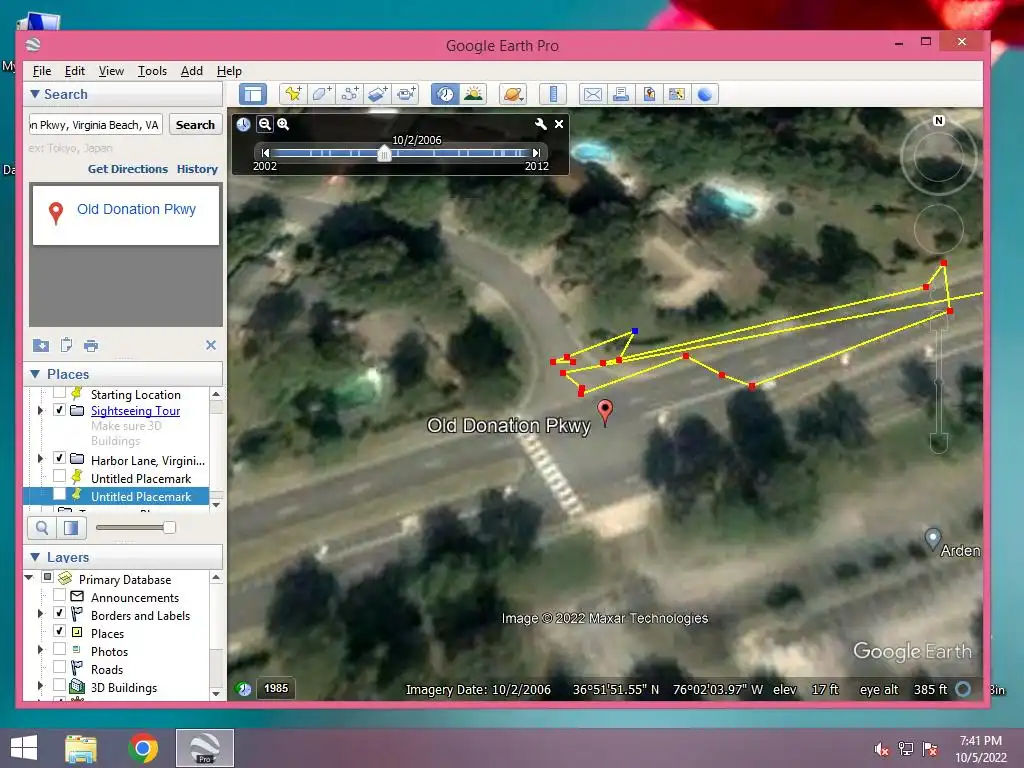Open the File menu
Viewport: 1024px width, 768px height.
point(42,71)
